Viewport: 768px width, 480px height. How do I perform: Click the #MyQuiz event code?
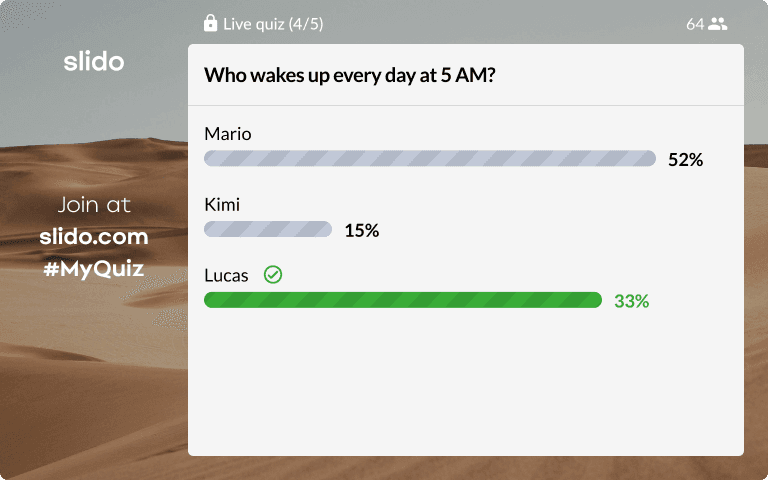click(94, 268)
